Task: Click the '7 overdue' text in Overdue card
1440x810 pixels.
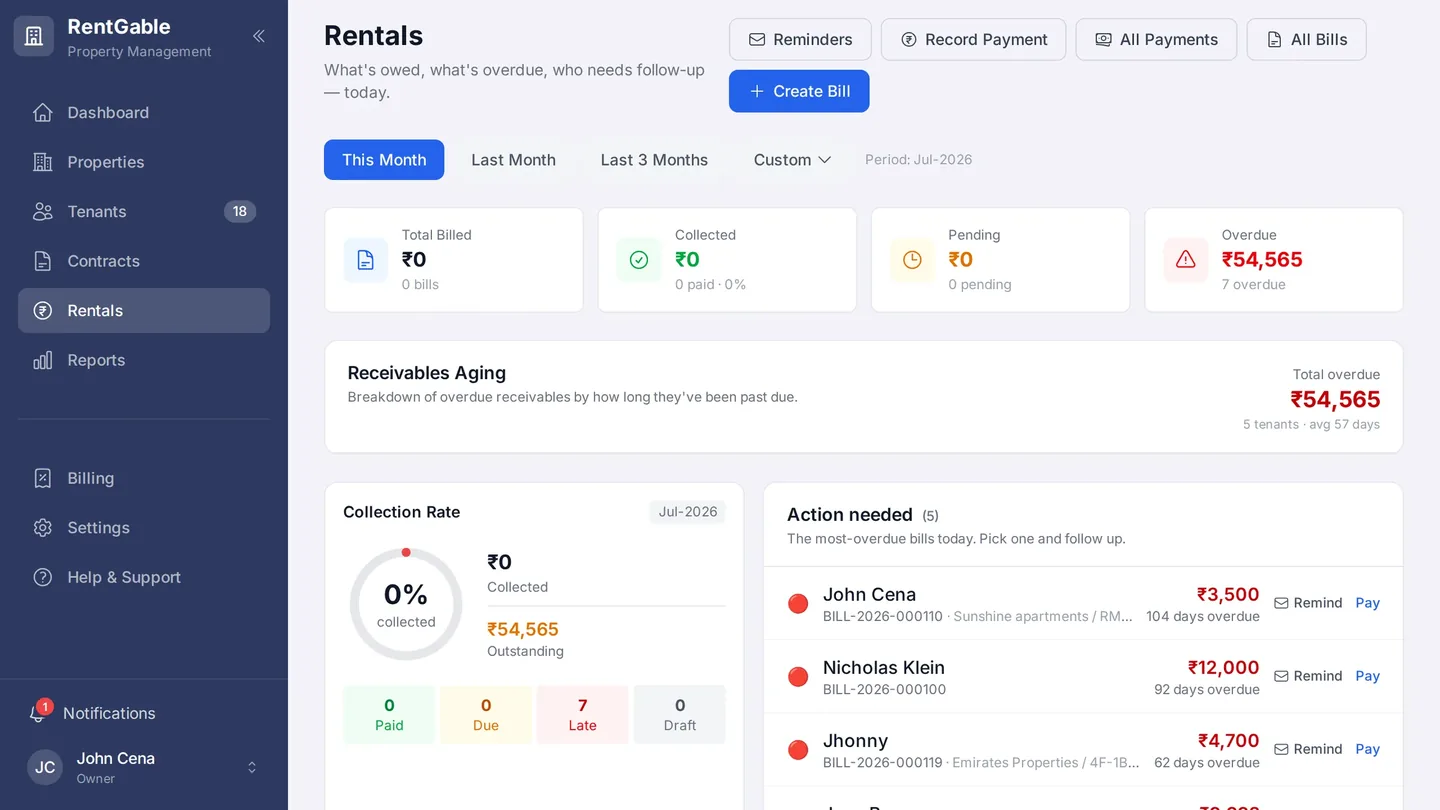Action: click(x=1254, y=285)
